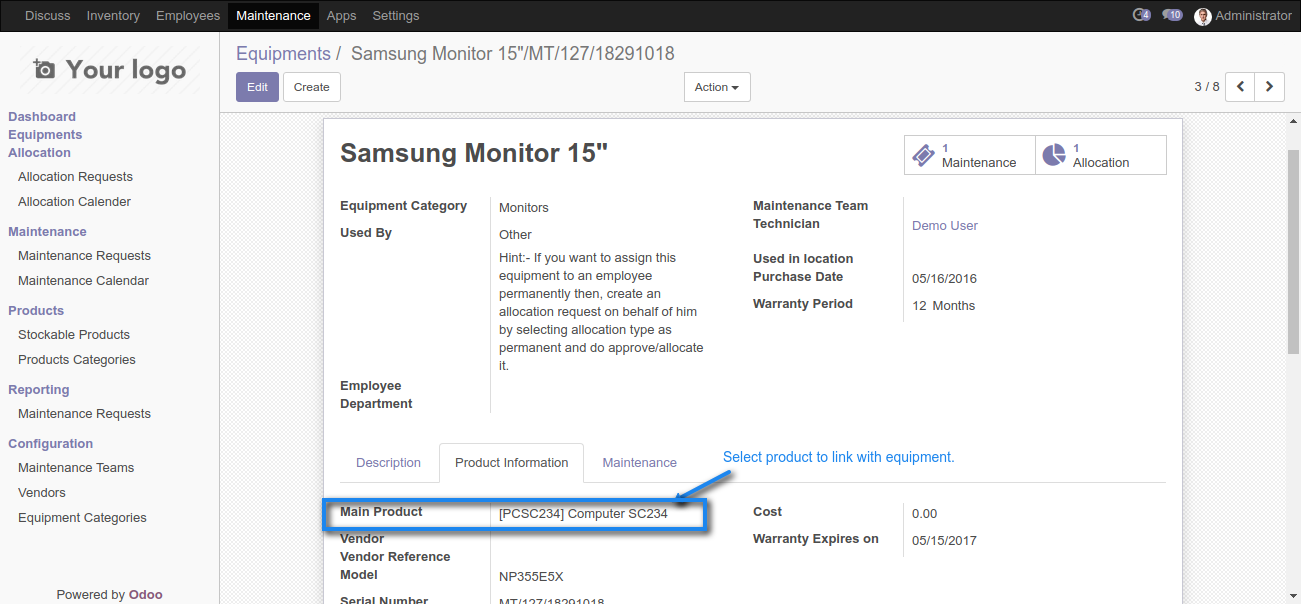This screenshot has width=1301, height=604.
Task: Open the Settings menu
Action: 396,16
